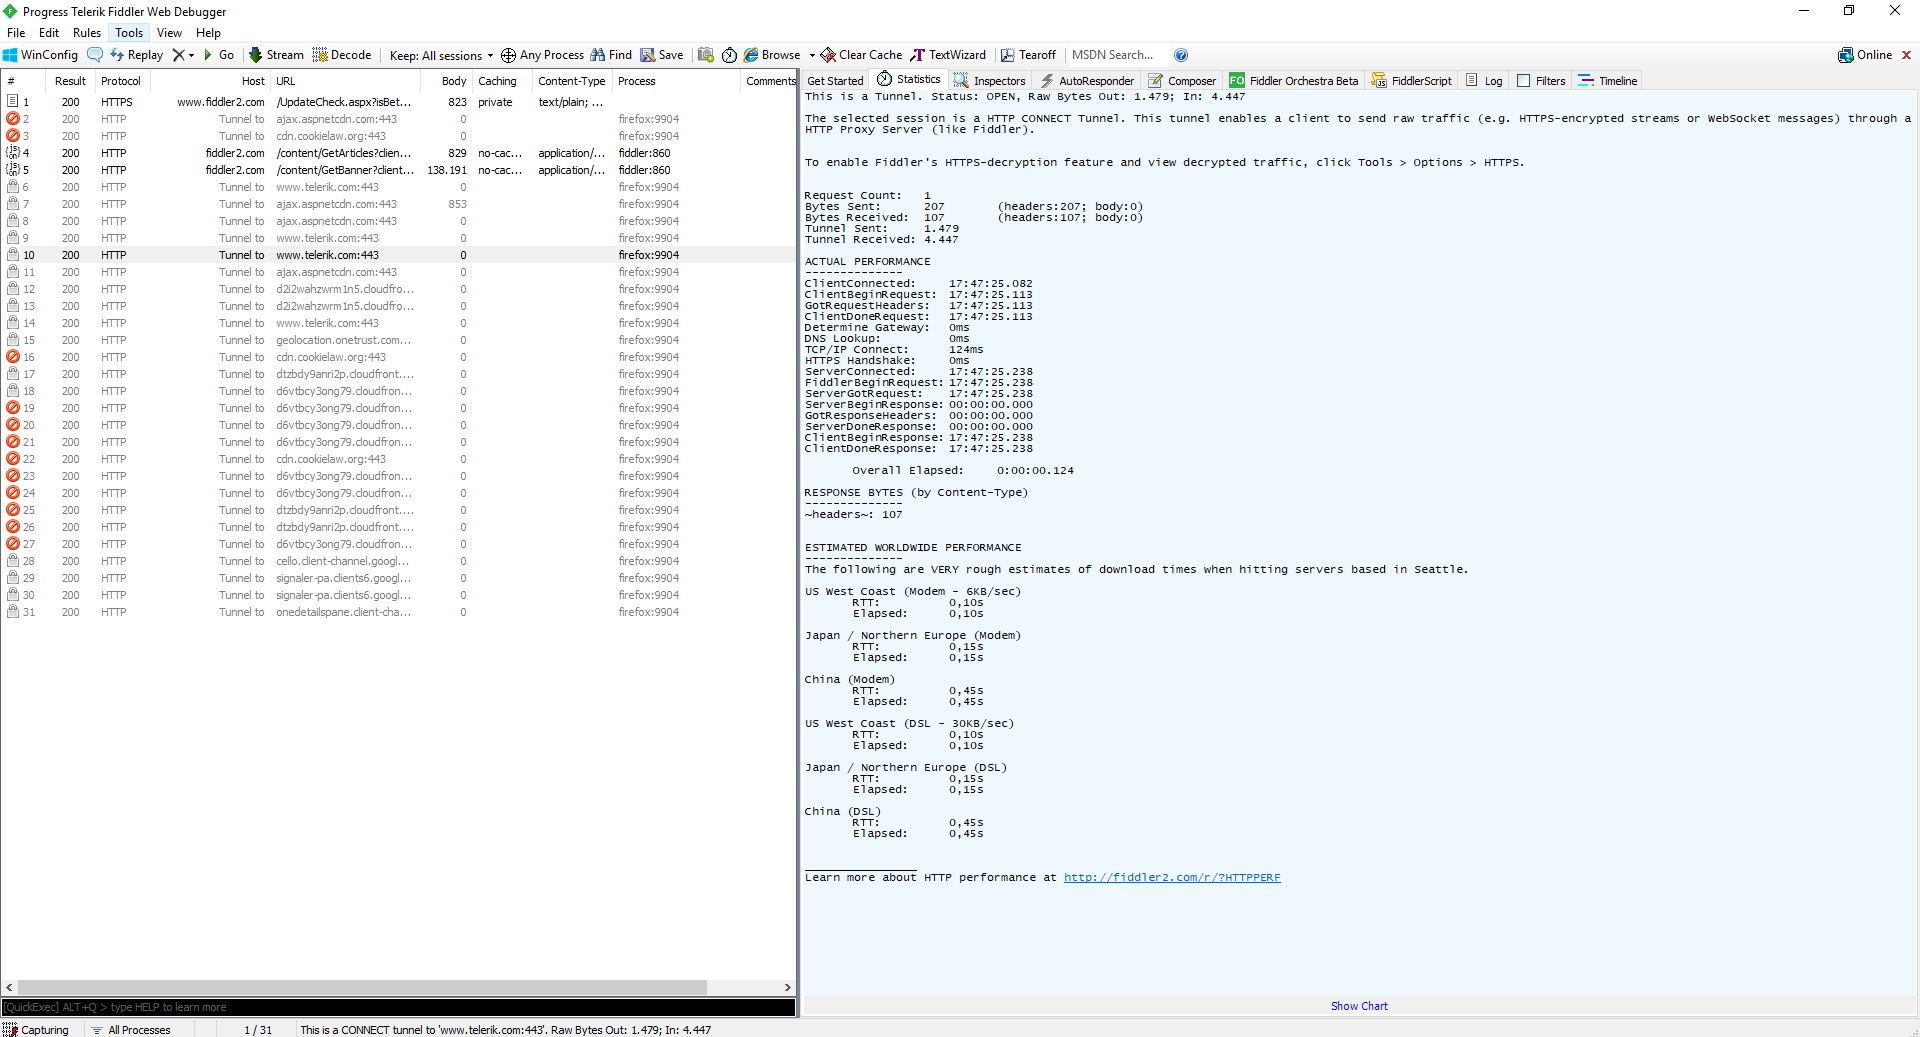Expand the Browse dropdown arrow
This screenshot has height=1037, width=1920.
(811, 55)
